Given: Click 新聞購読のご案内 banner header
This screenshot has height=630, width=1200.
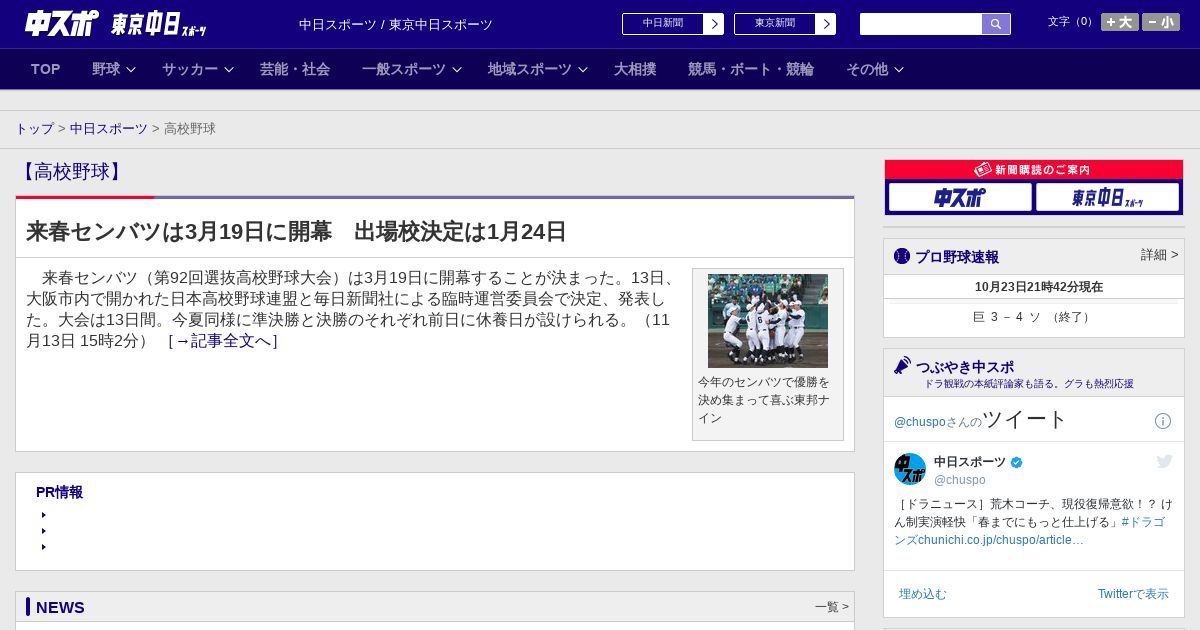Looking at the screenshot, I should tap(1034, 170).
